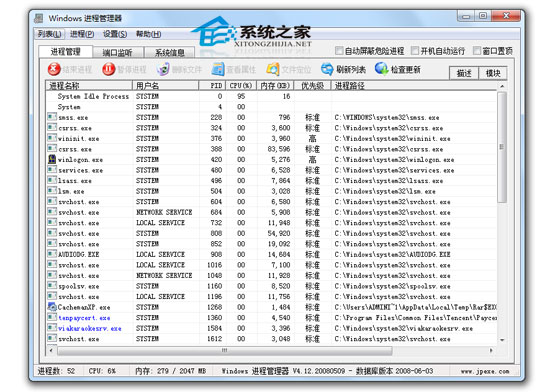Click the icon beside spoolsv.exe
This screenshot has width=550, height=392.
point(52,285)
